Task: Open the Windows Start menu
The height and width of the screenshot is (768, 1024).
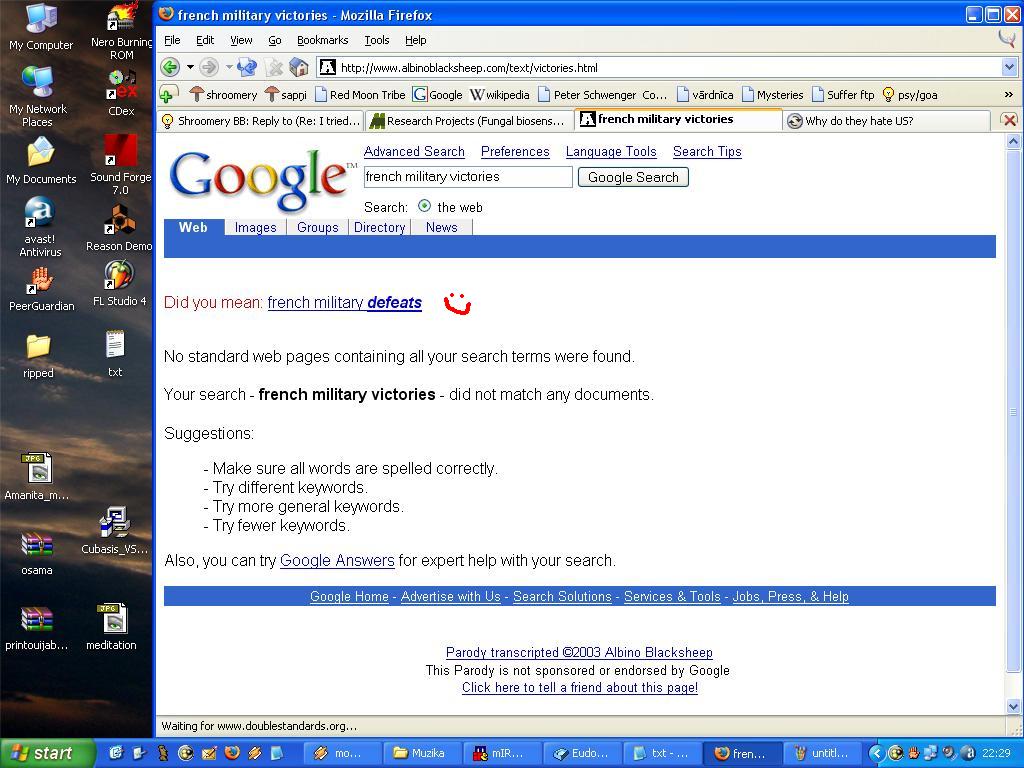Action: (46, 753)
